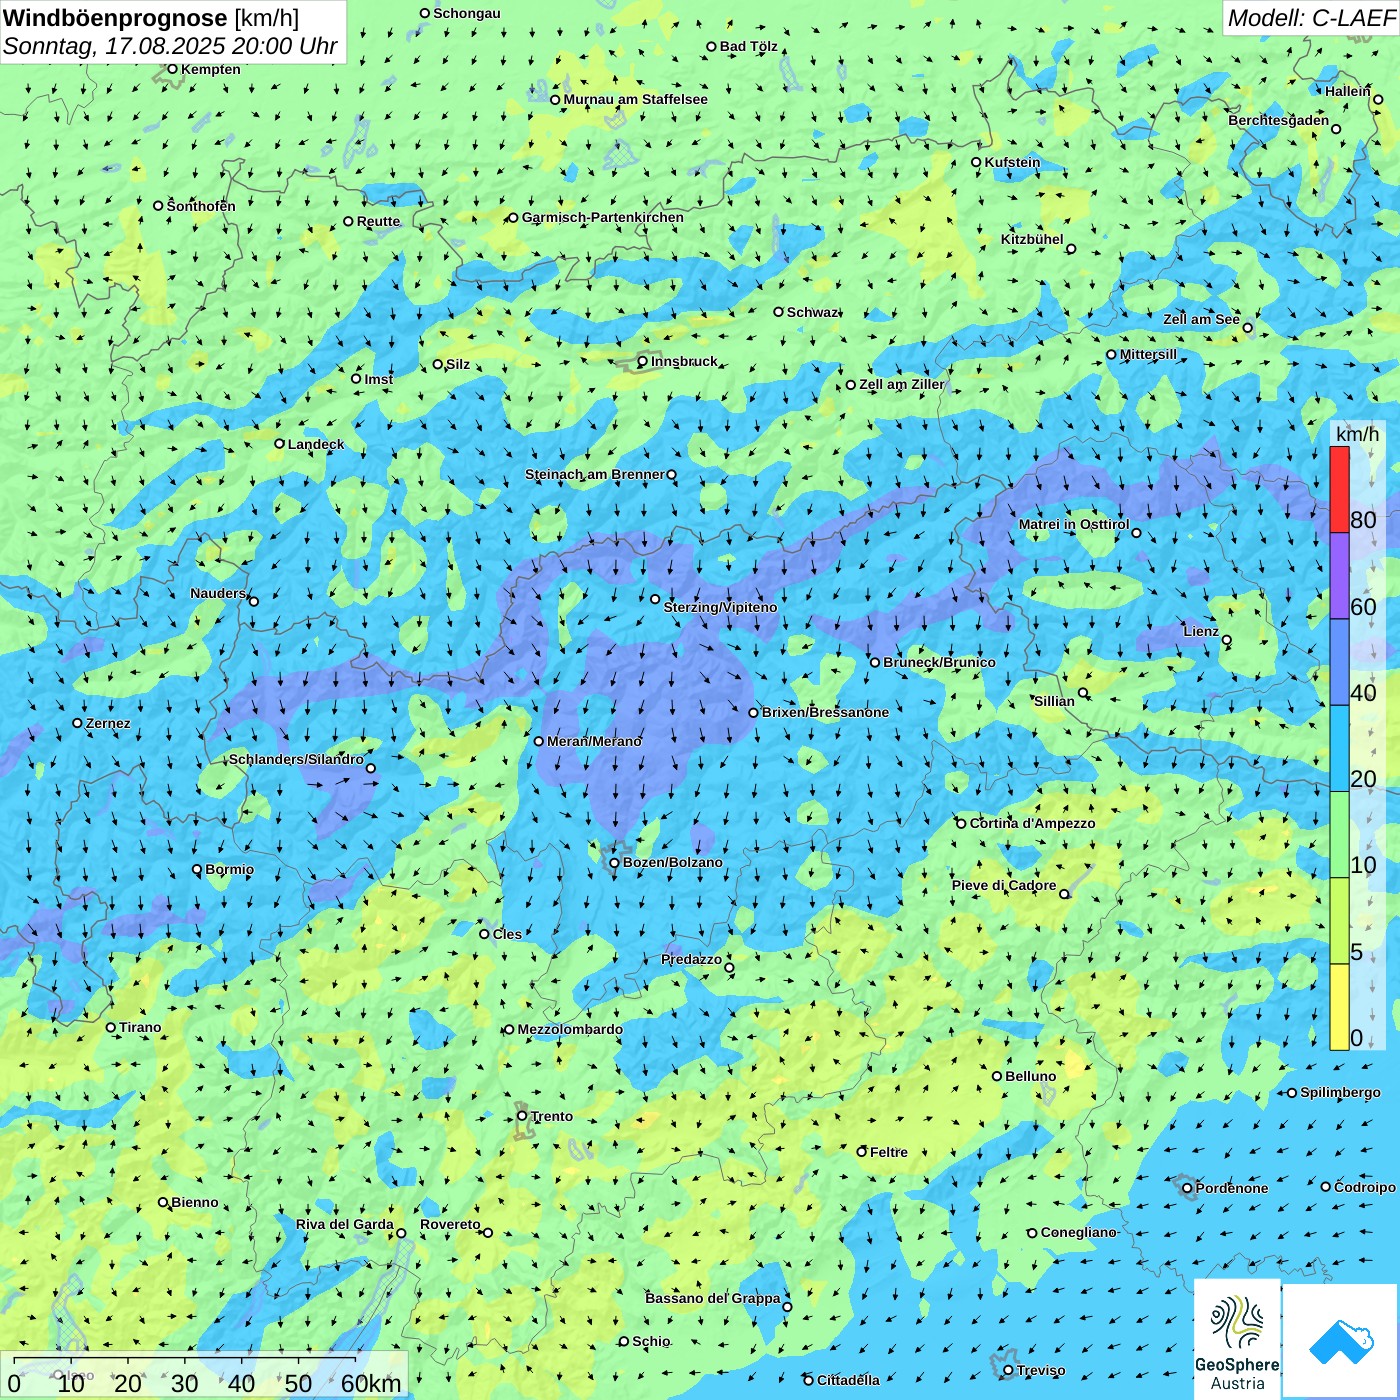Click the GeoSphere Austria logo

tap(1237, 1338)
